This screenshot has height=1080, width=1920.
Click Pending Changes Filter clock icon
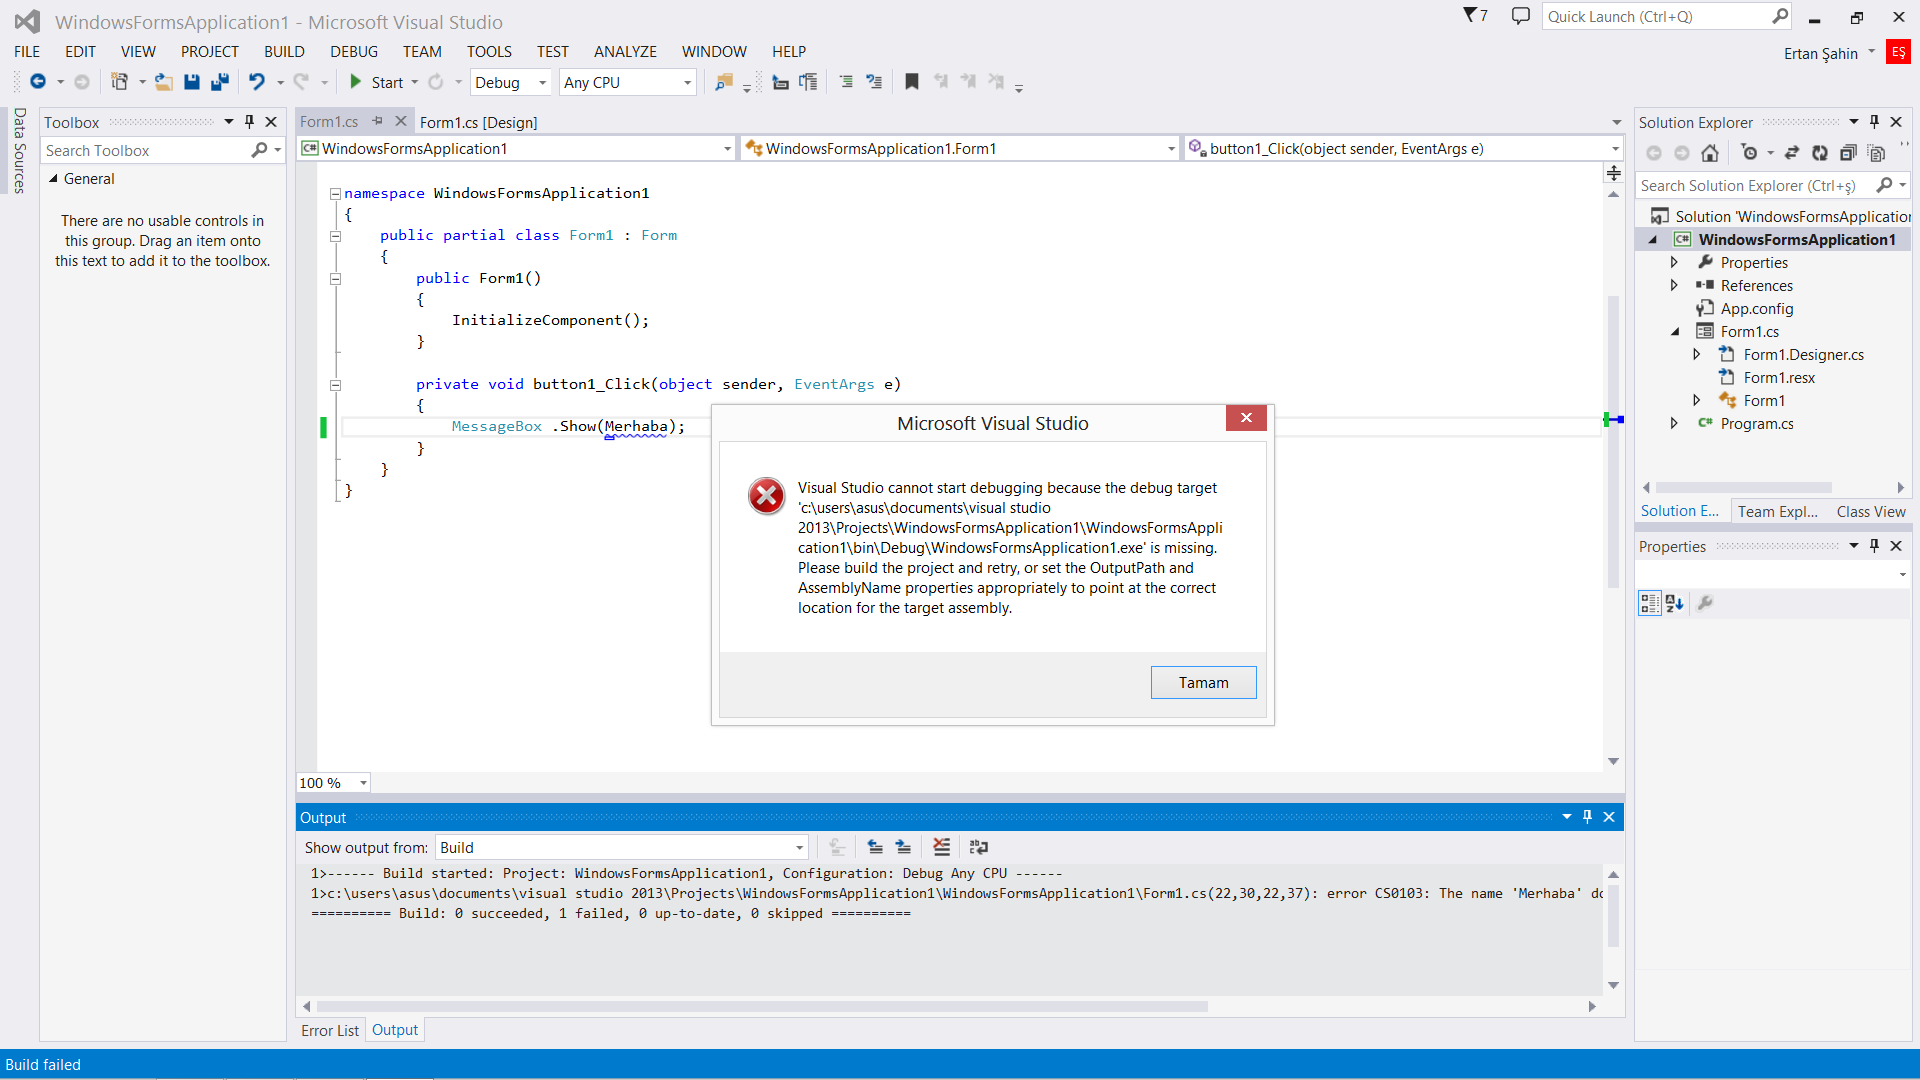(x=1748, y=153)
